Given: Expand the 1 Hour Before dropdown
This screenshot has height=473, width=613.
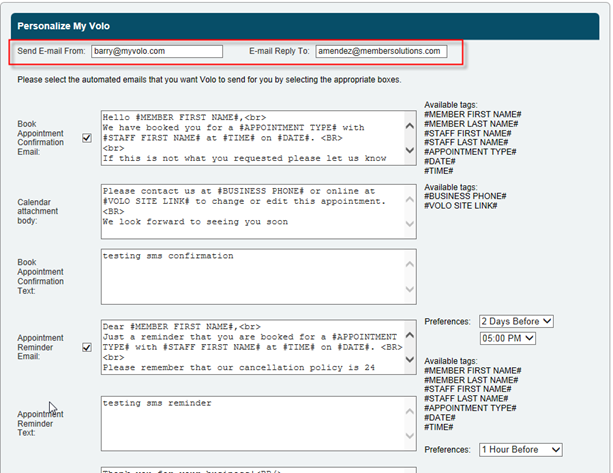Looking at the screenshot, I should pos(520,450).
